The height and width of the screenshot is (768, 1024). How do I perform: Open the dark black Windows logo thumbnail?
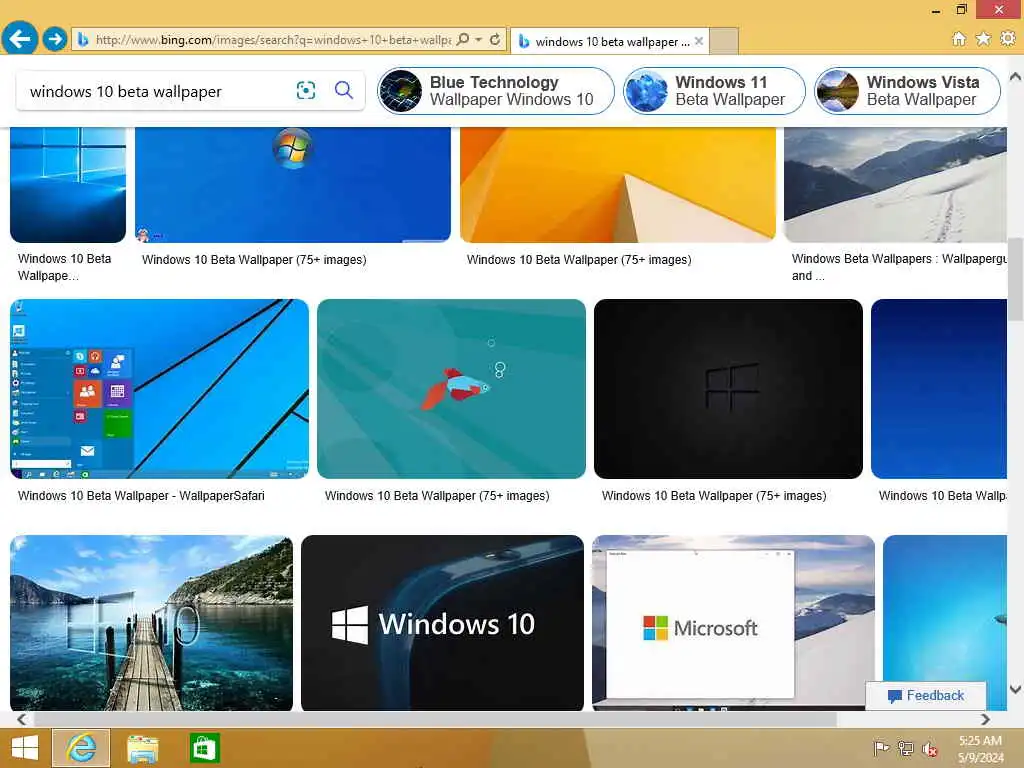[x=728, y=389]
